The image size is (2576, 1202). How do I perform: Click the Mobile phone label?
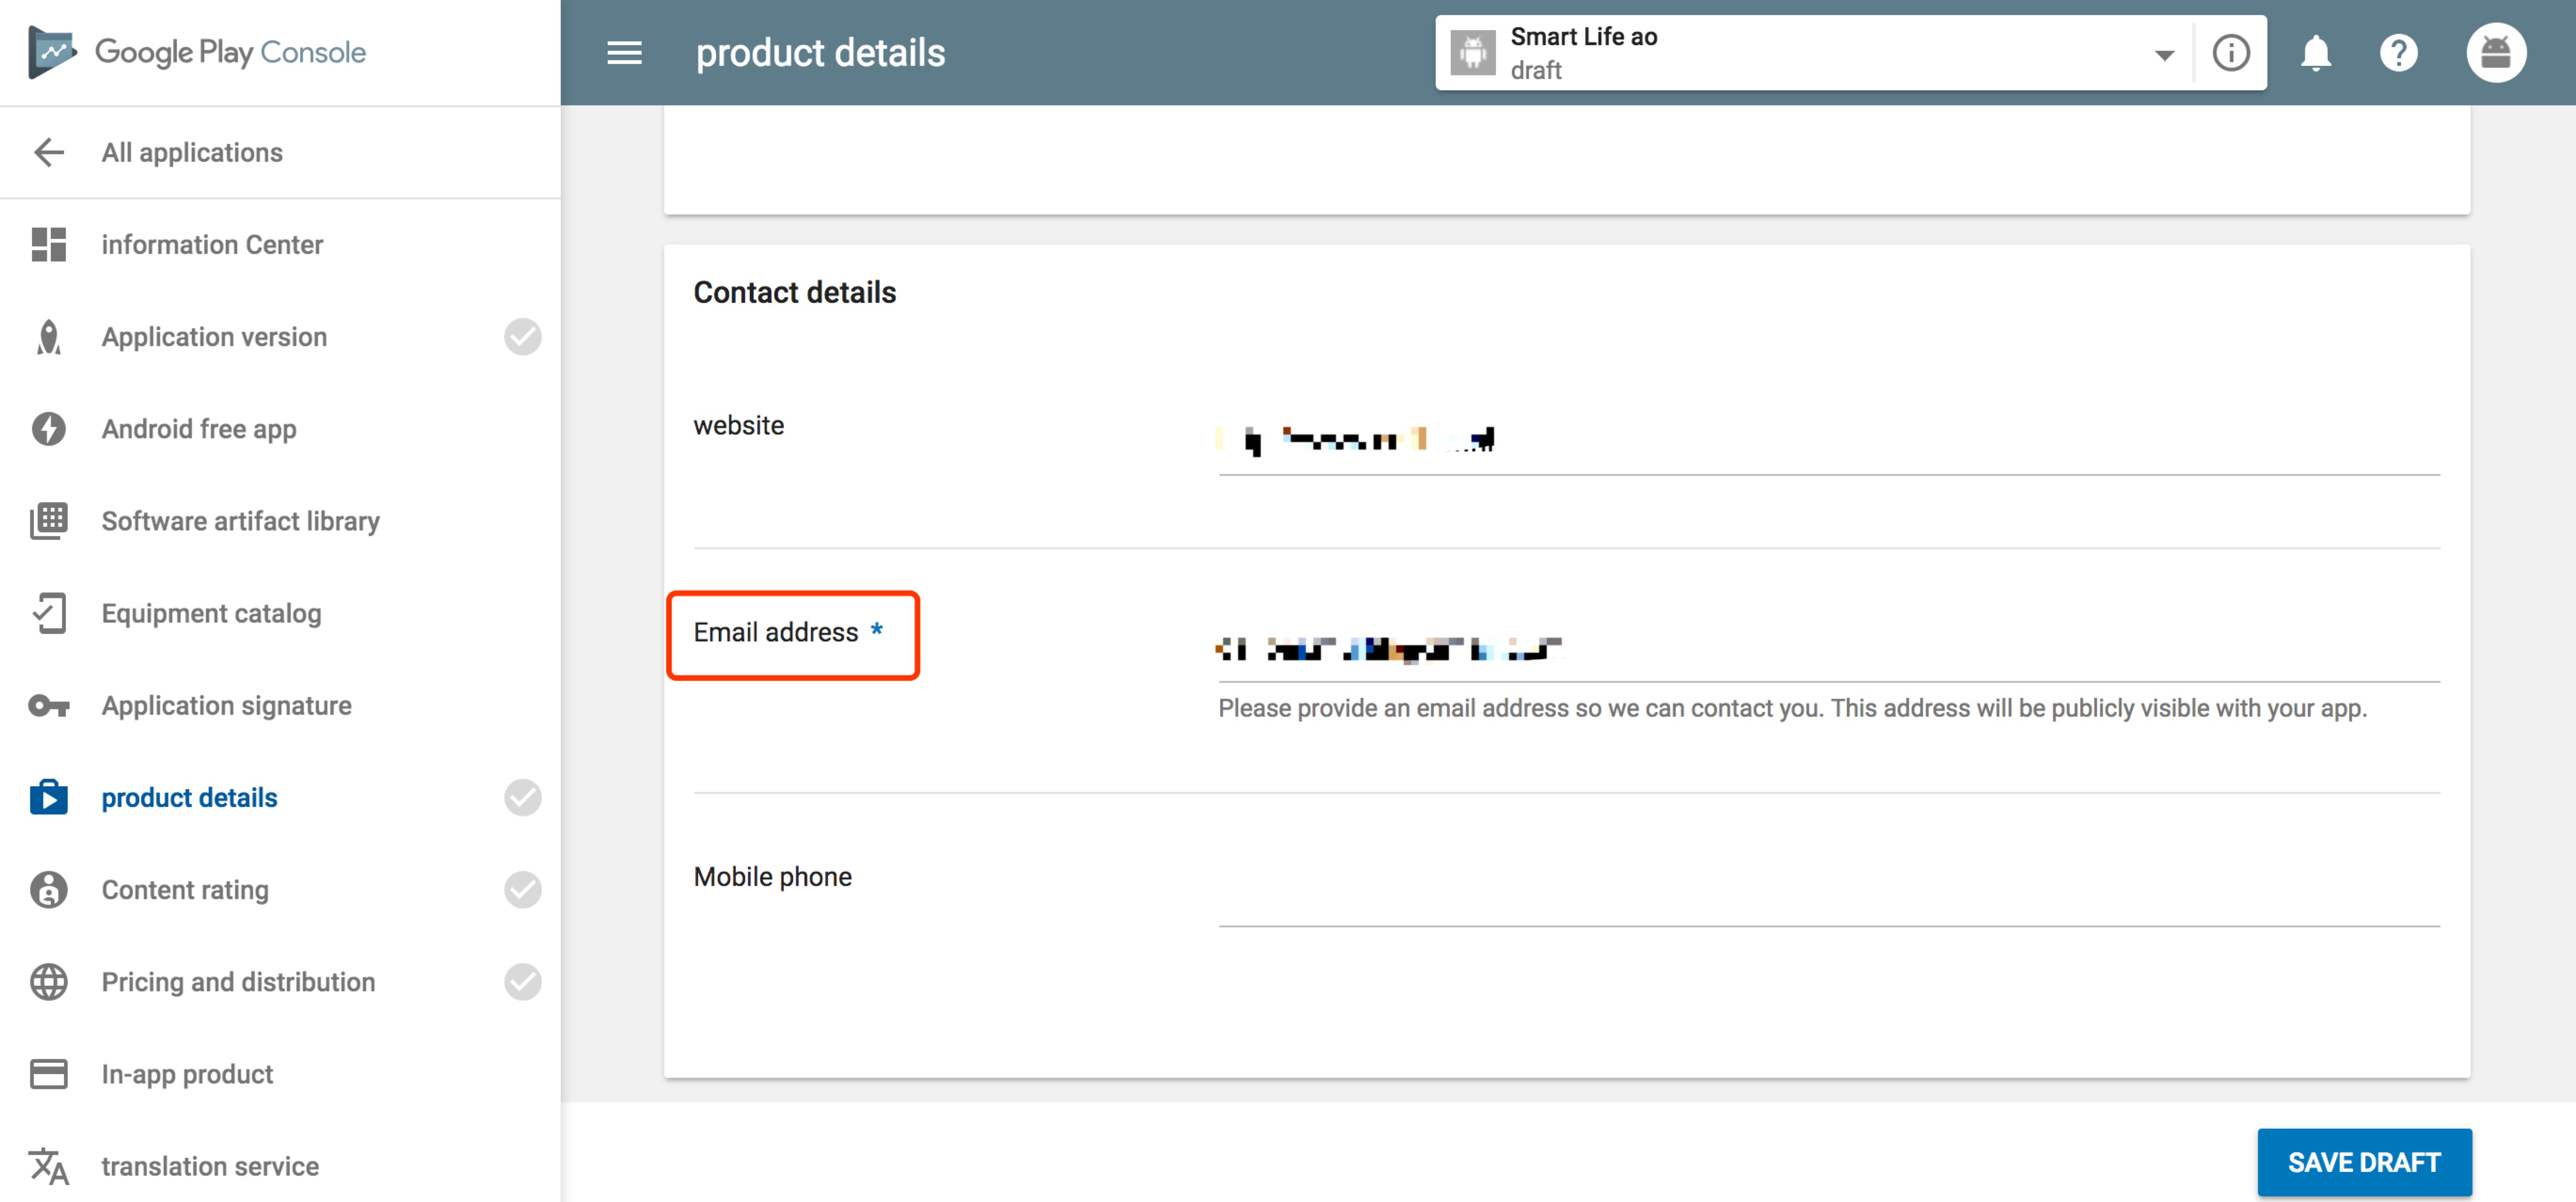pos(772,877)
